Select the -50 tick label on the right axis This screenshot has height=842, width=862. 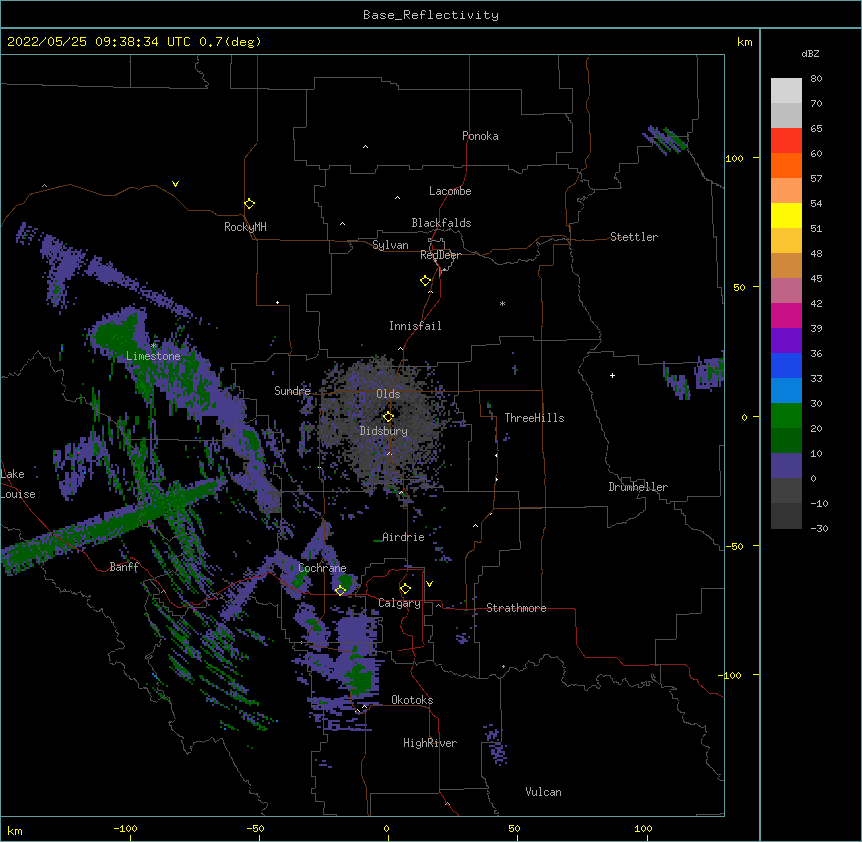(734, 546)
